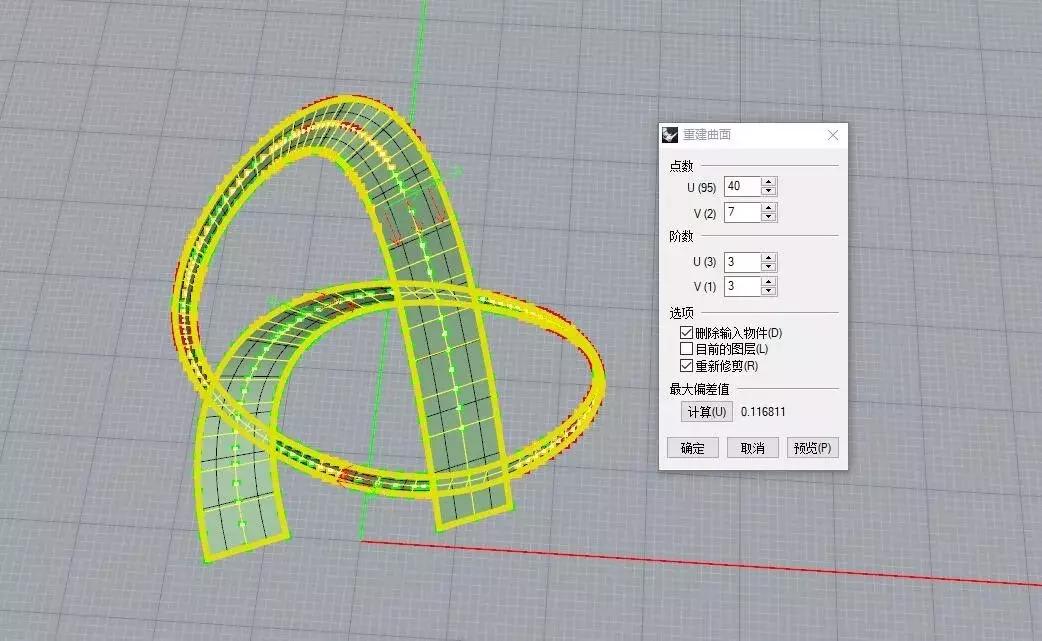Click the 计算(U) button
Screen dimensions: 1042x641
(x=706, y=412)
